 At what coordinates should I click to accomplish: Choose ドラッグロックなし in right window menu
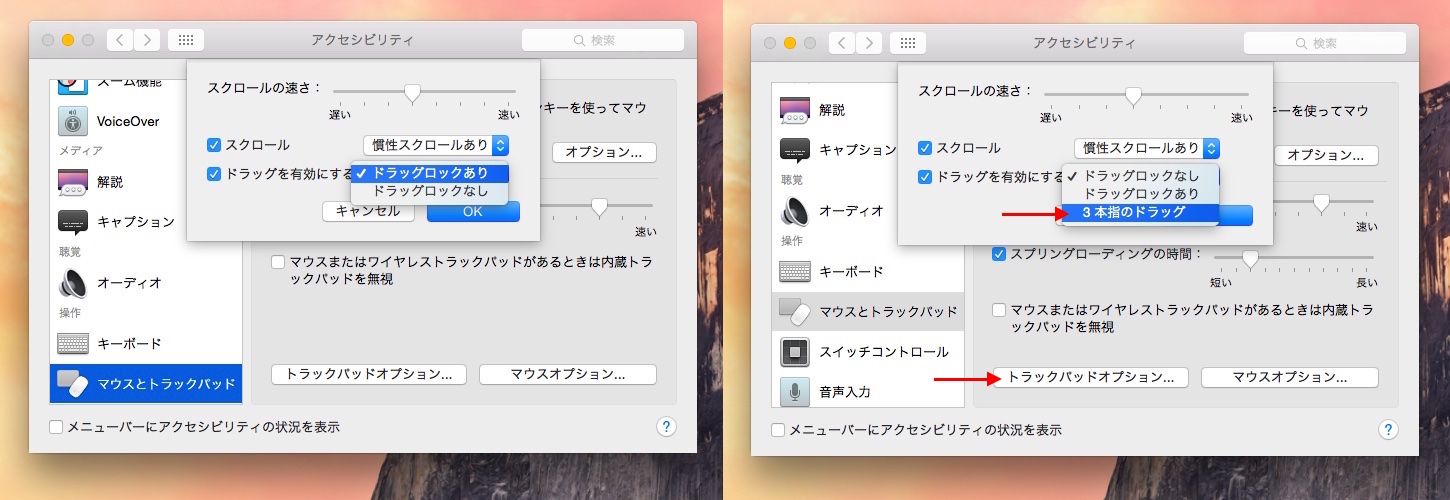coord(1141,176)
